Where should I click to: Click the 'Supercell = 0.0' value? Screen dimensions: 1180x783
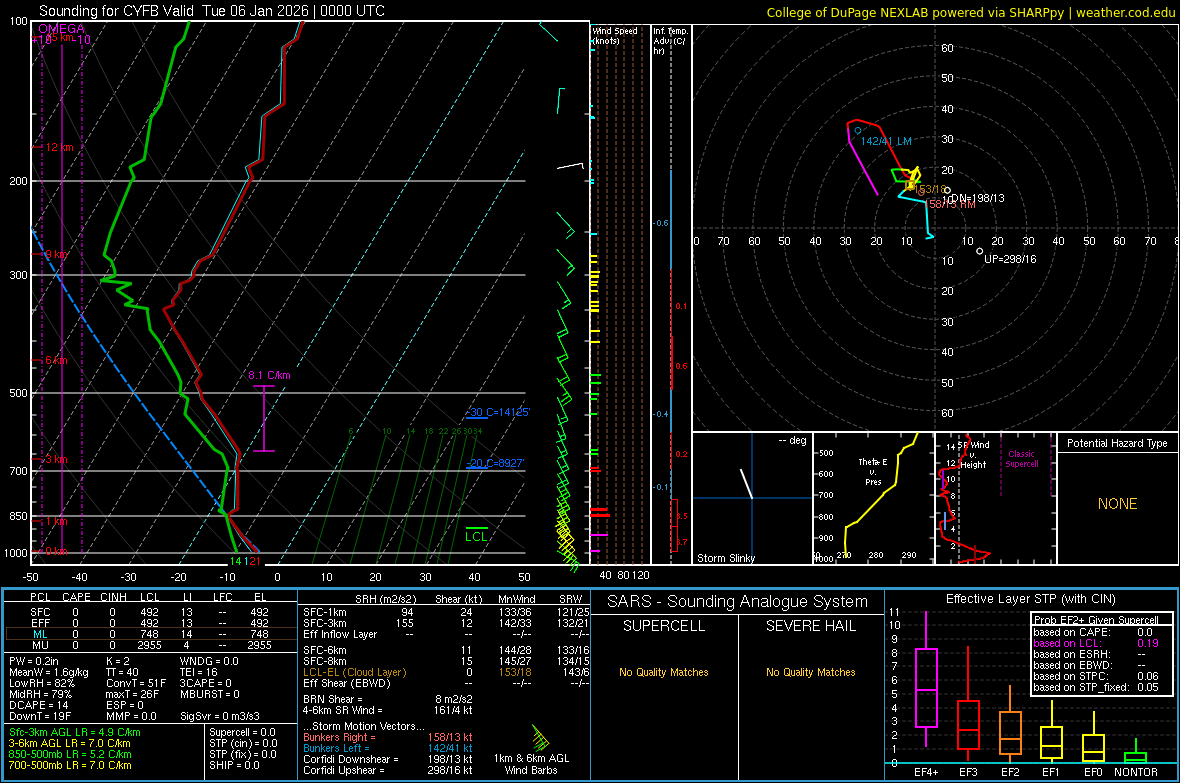(242, 733)
